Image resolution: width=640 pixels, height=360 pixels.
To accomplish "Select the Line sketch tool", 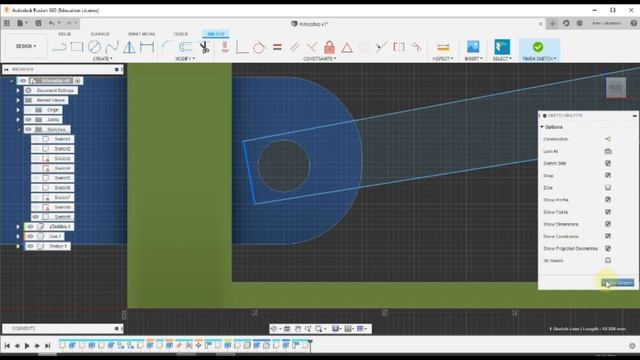I will [60, 47].
